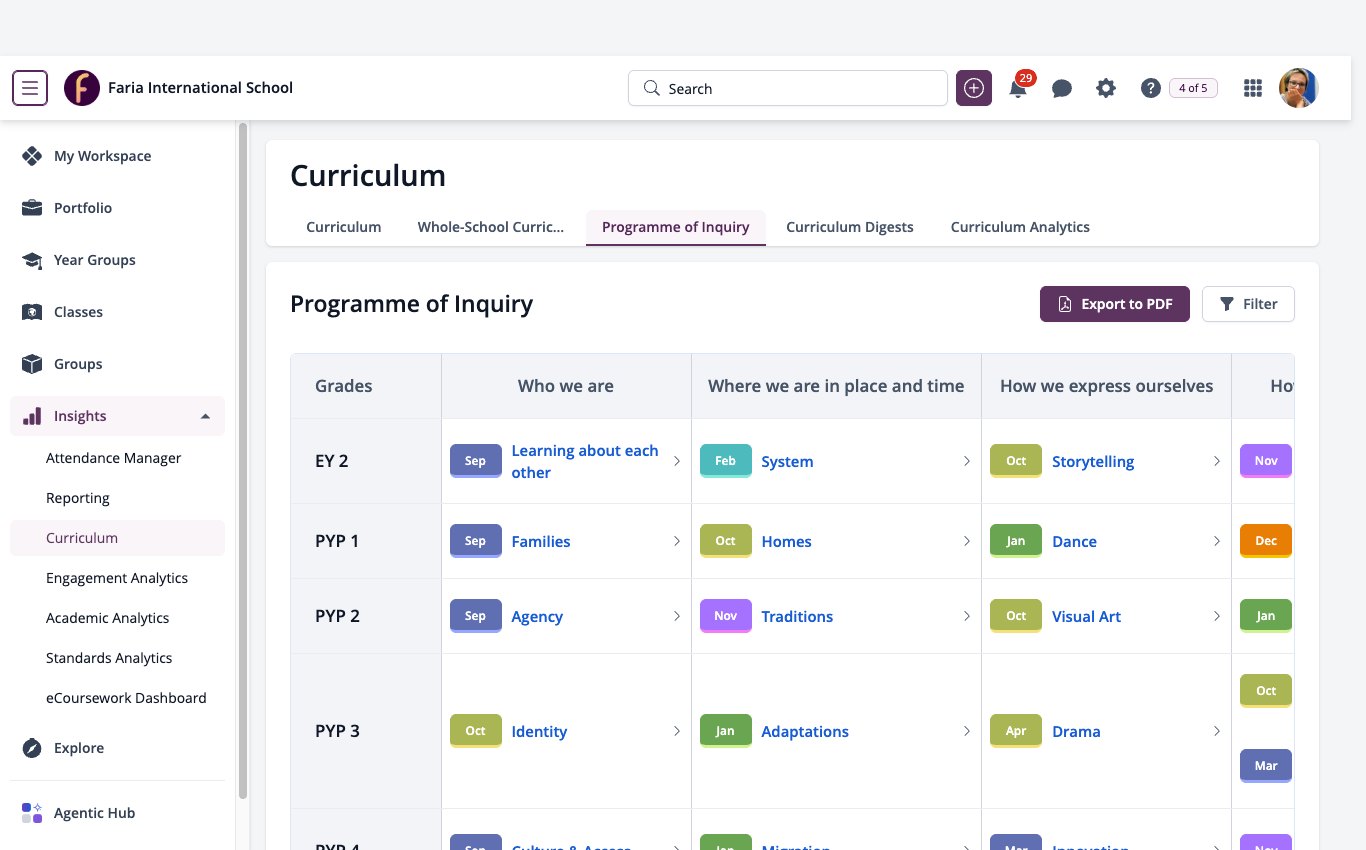Viewport: 1366px width, 850px height.
Task: Open the Traditions unit link
Action: pos(797,616)
